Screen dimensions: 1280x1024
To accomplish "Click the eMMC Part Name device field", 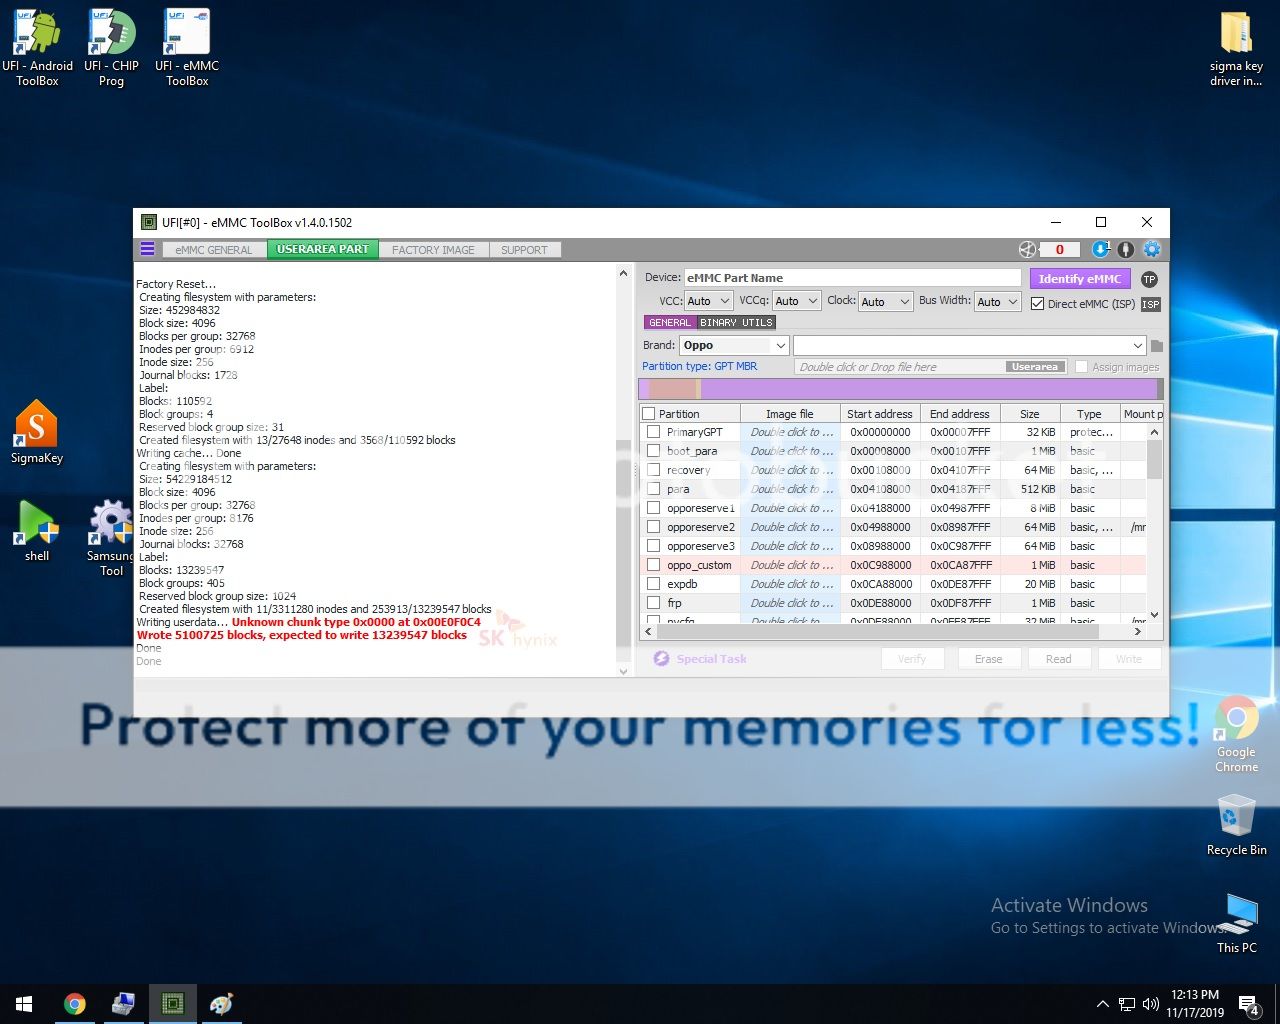I will point(852,278).
